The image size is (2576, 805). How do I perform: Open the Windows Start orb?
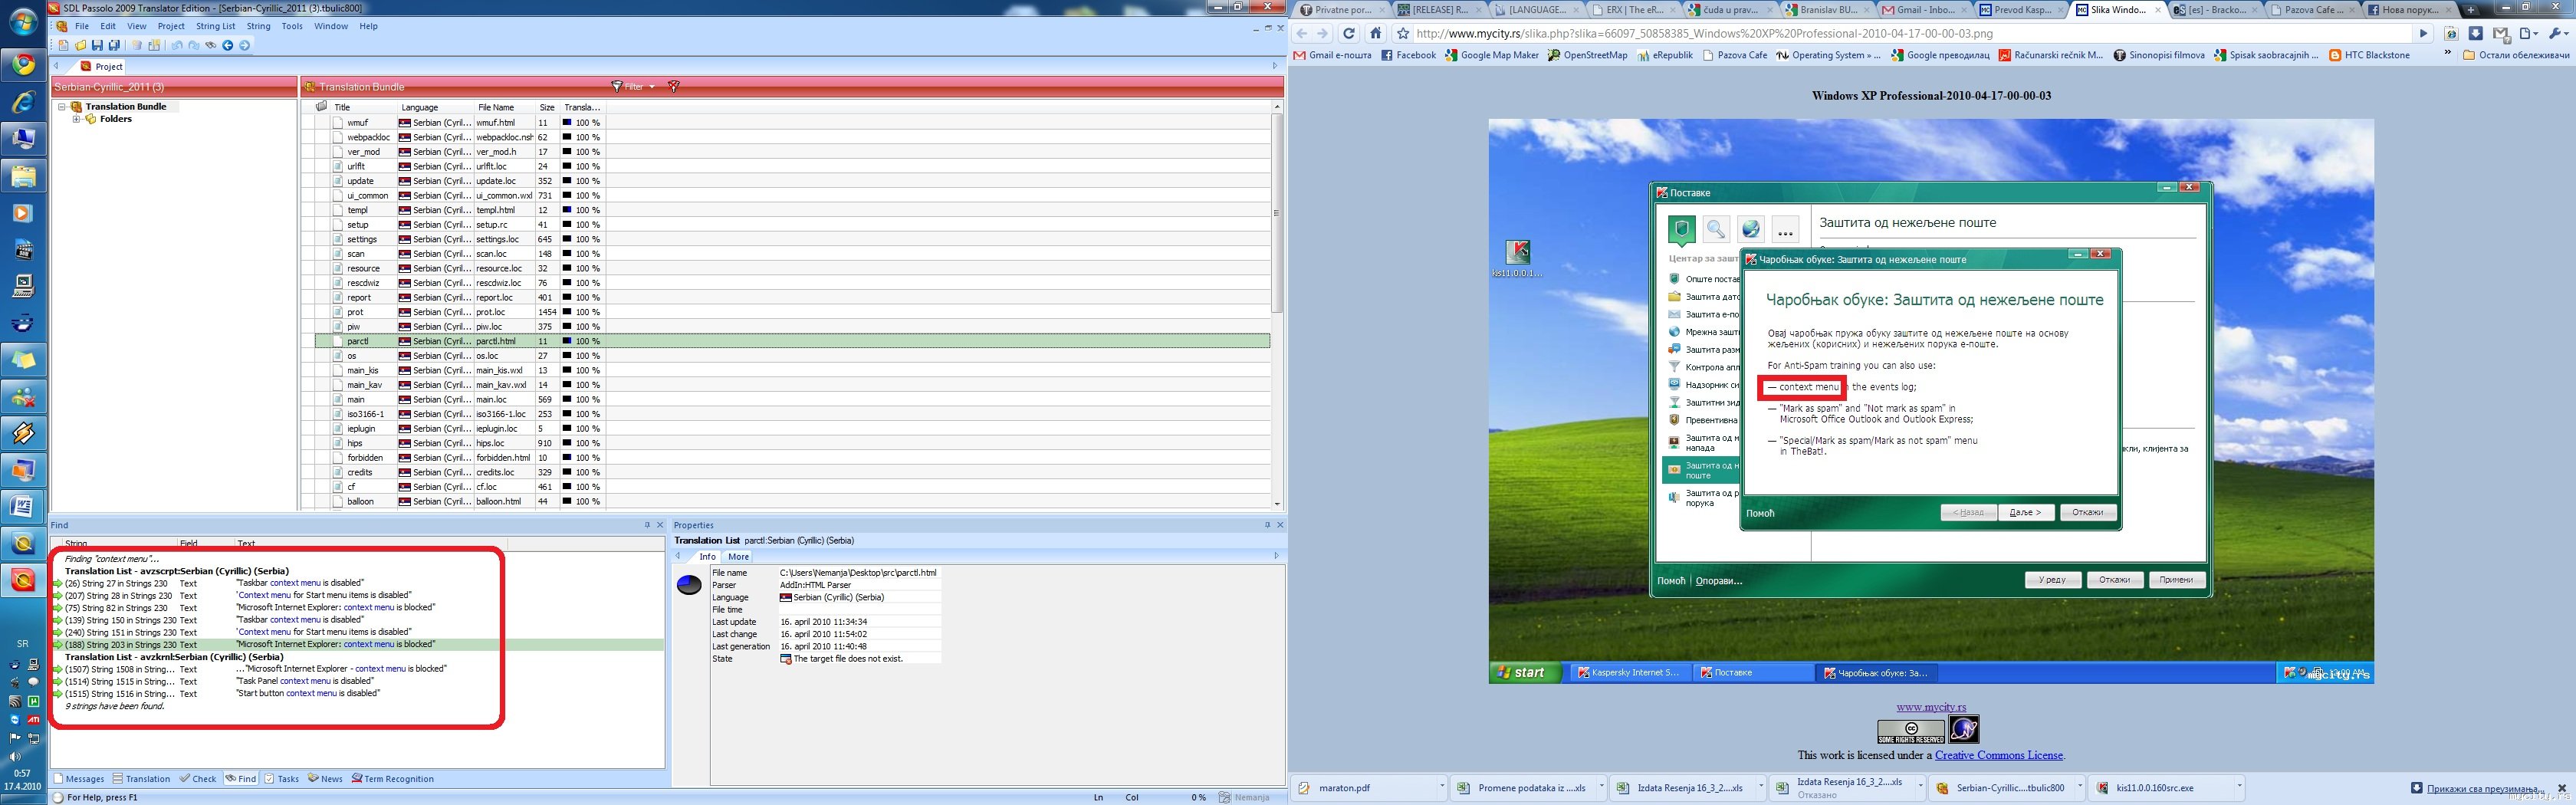tap(23, 22)
